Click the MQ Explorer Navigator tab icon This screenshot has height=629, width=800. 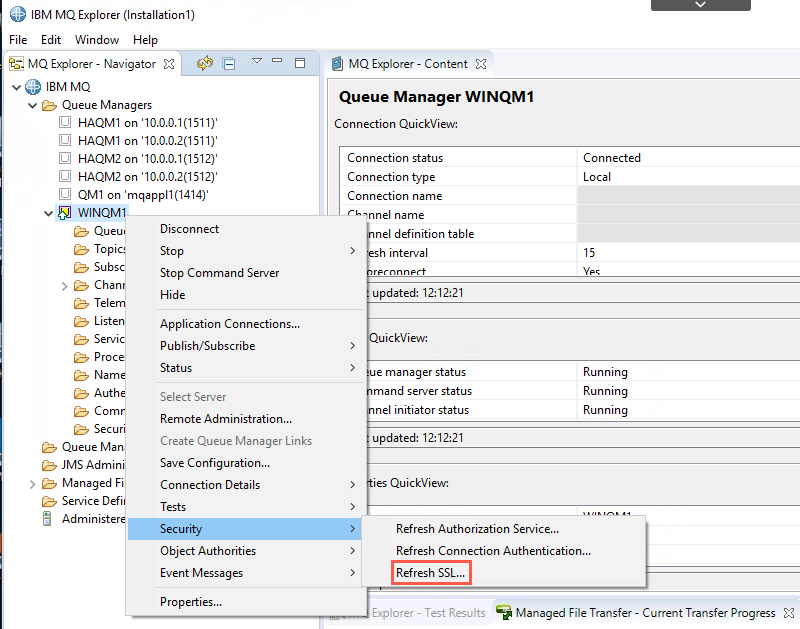16,64
